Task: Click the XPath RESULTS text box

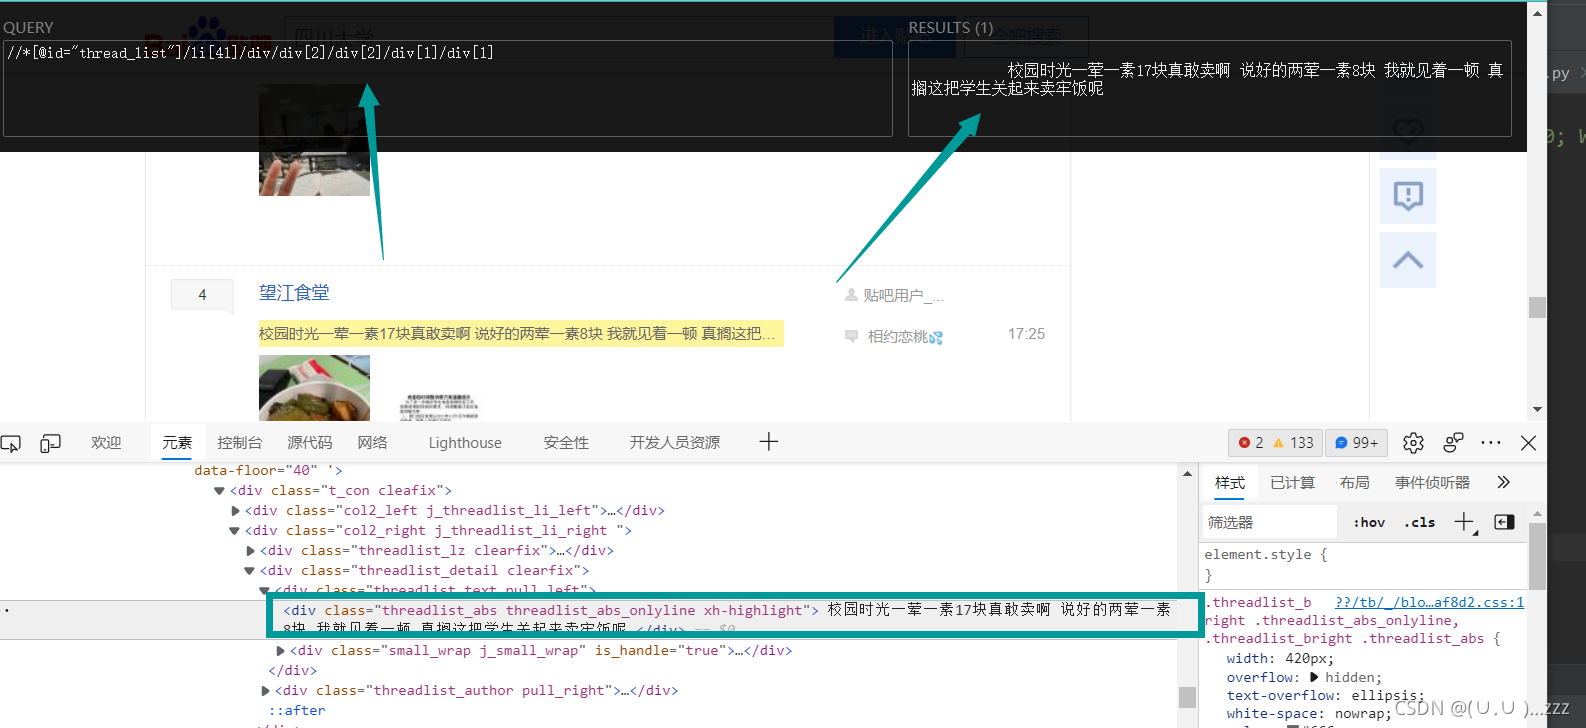Action: click(1209, 88)
